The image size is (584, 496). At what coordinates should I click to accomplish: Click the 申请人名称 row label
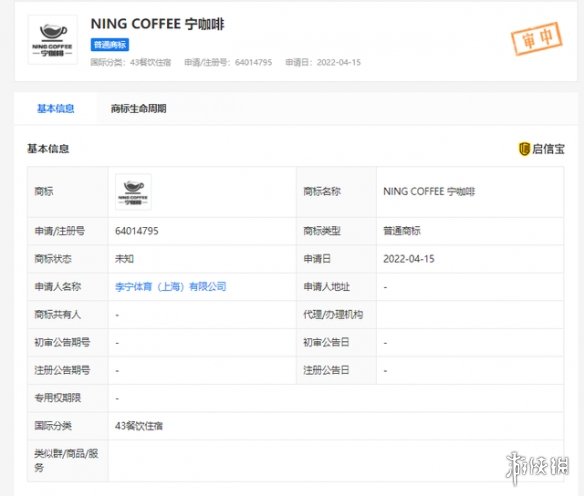(58, 287)
